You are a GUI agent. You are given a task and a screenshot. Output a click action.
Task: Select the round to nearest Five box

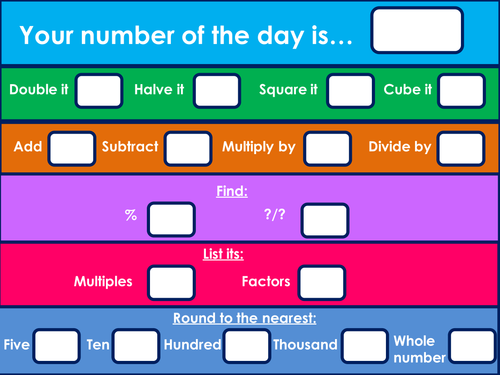click(x=56, y=346)
